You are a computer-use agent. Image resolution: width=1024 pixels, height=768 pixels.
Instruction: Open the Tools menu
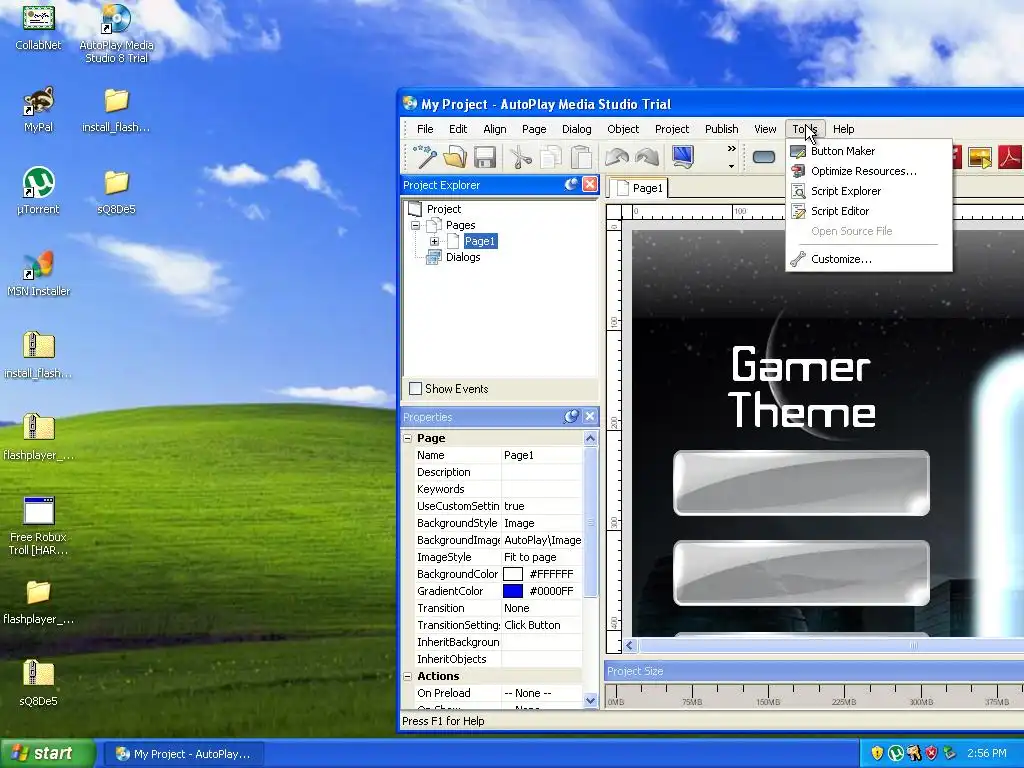point(805,129)
